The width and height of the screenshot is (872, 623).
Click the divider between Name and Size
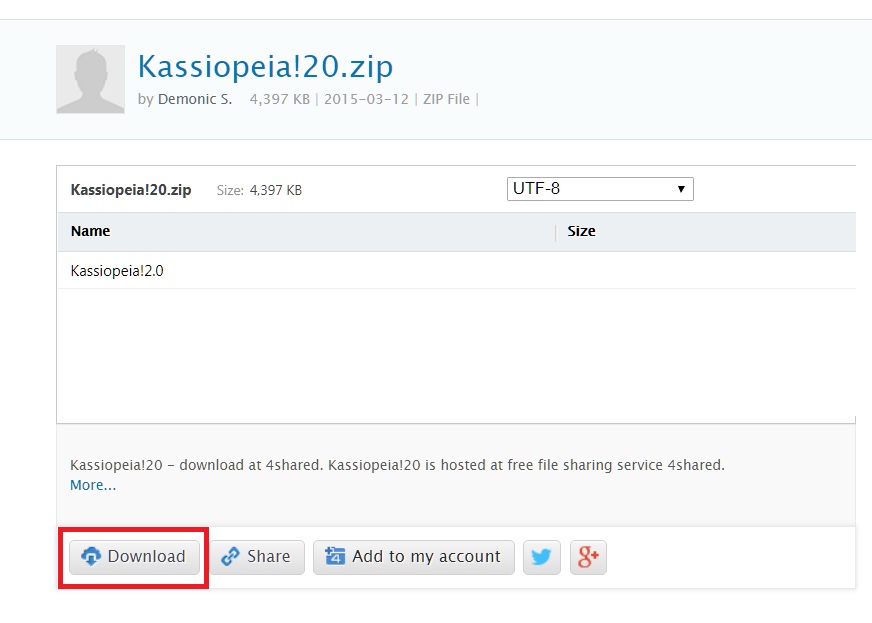point(556,232)
